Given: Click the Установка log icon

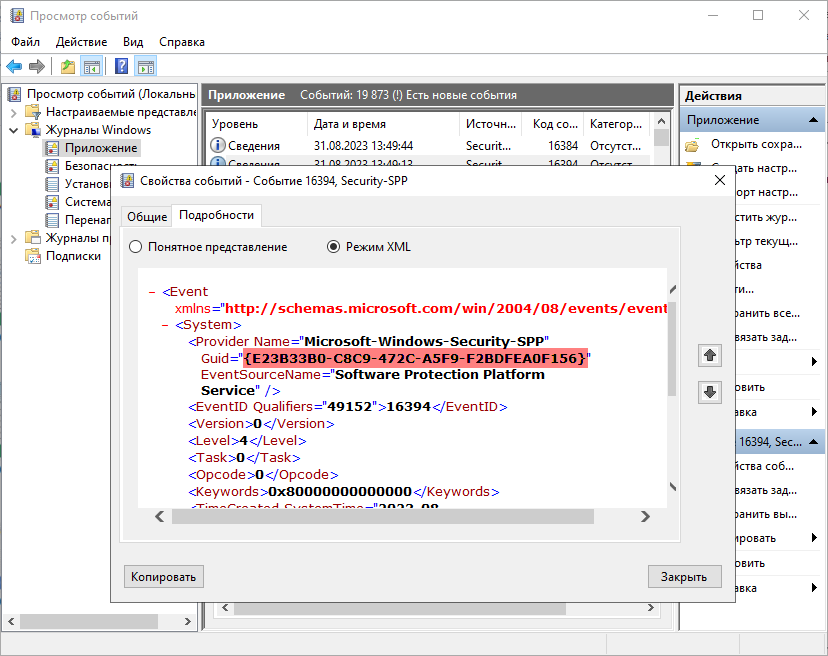Looking at the screenshot, I should coord(52,184).
